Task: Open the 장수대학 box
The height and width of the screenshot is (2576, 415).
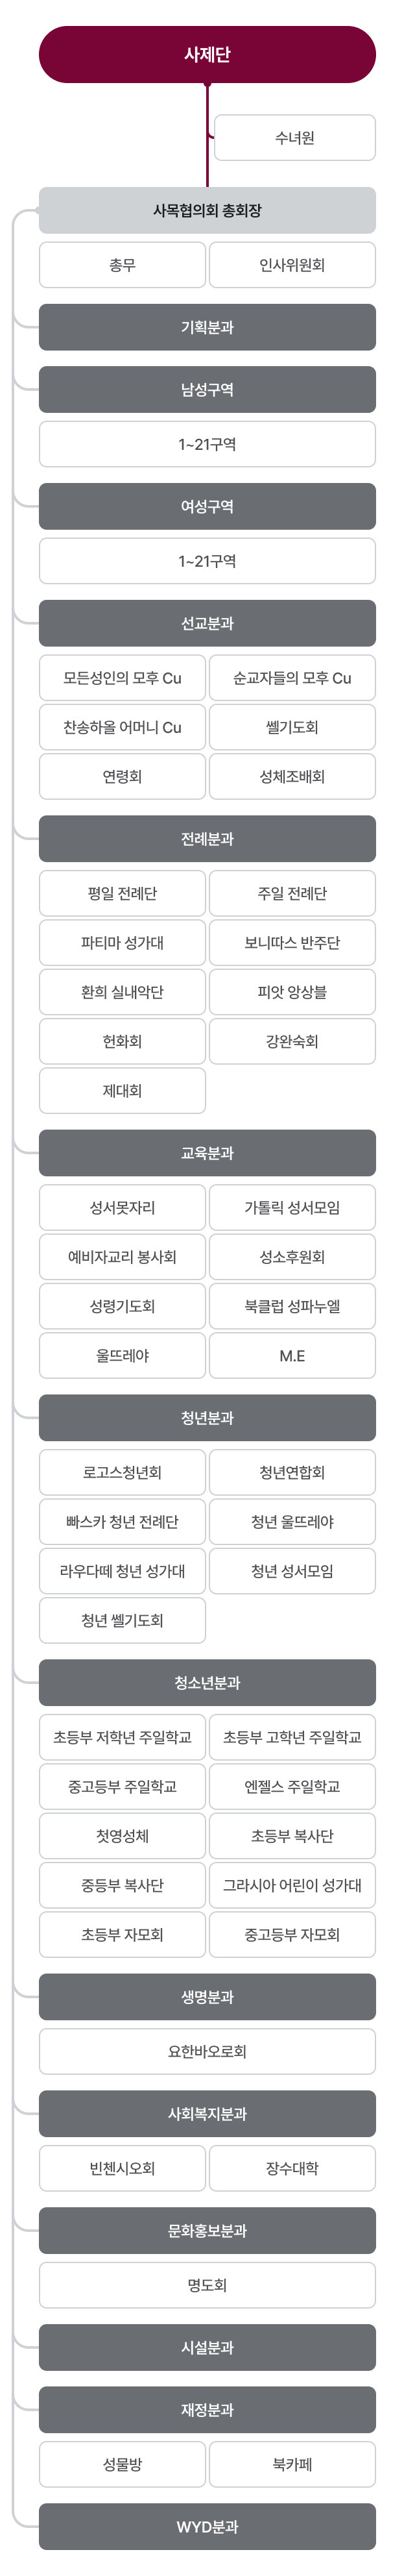Action: 292,2168
